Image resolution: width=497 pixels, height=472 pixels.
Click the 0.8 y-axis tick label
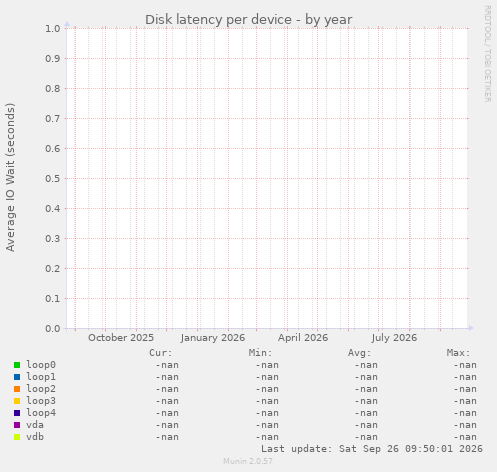click(x=53, y=89)
